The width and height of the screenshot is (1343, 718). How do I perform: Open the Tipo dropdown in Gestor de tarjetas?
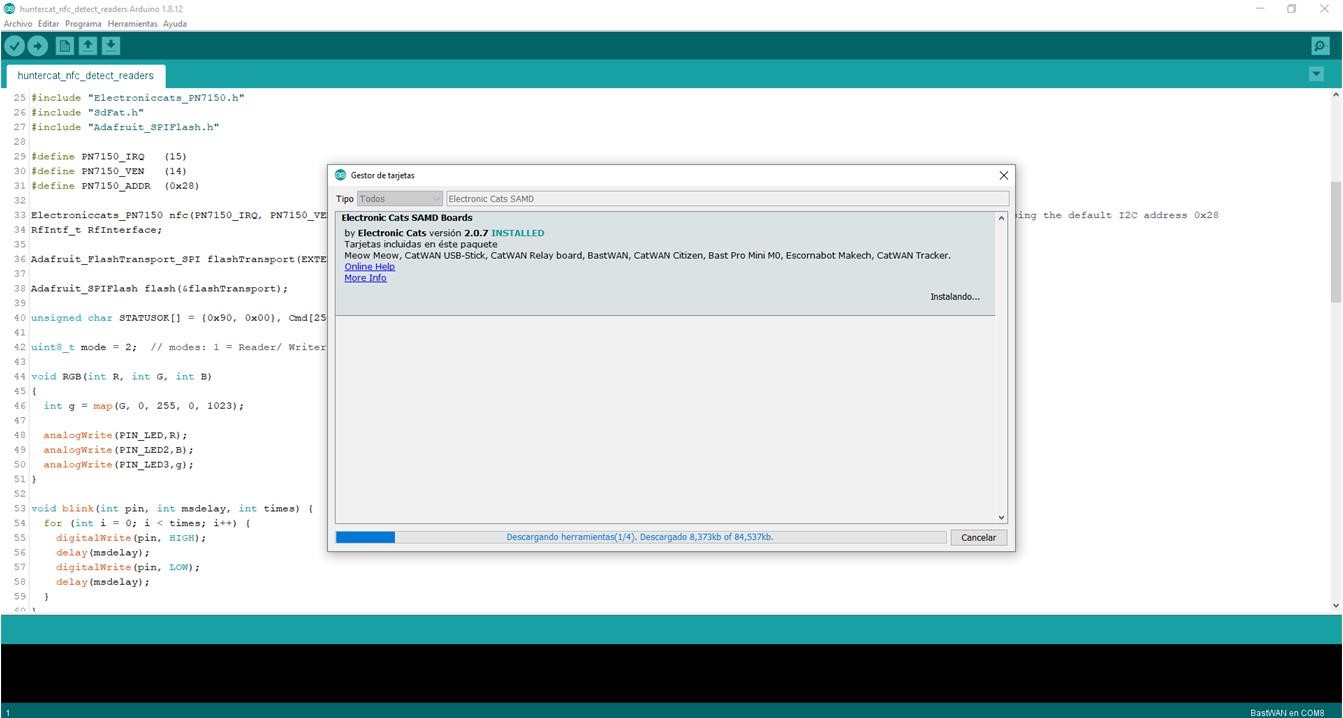[400, 199]
